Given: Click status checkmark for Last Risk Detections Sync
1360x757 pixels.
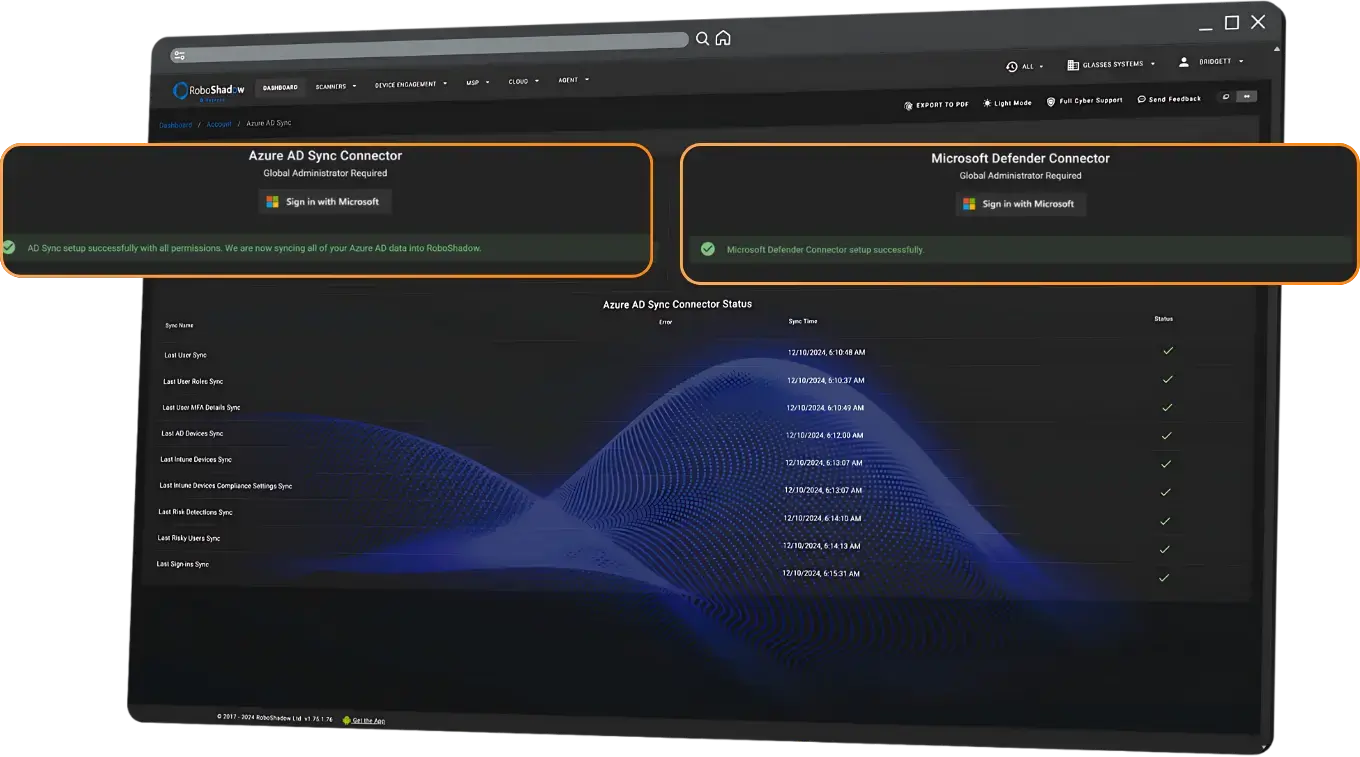Looking at the screenshot, I should pyautogui.click(x=1164, y=521).
